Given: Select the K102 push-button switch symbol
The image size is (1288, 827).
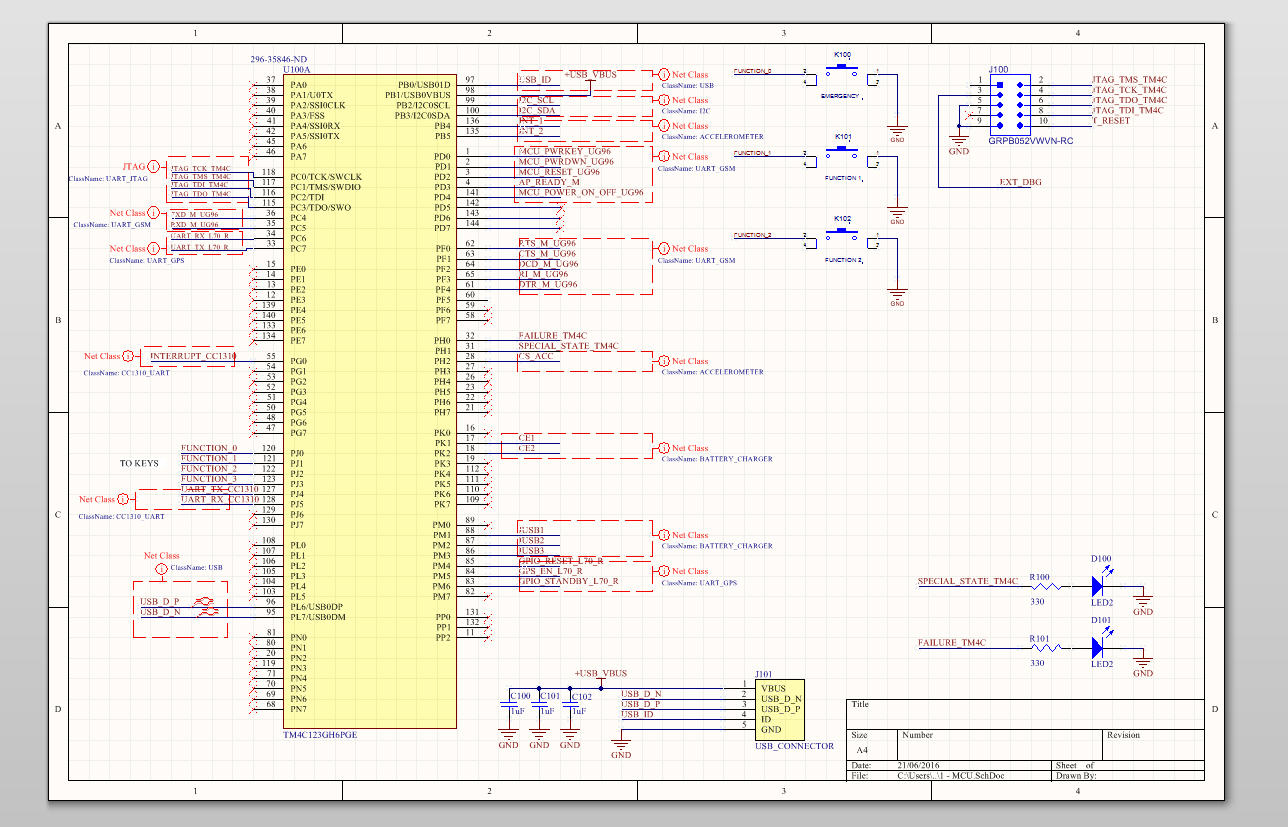Looking at the screenshot, I should (842, 237).
